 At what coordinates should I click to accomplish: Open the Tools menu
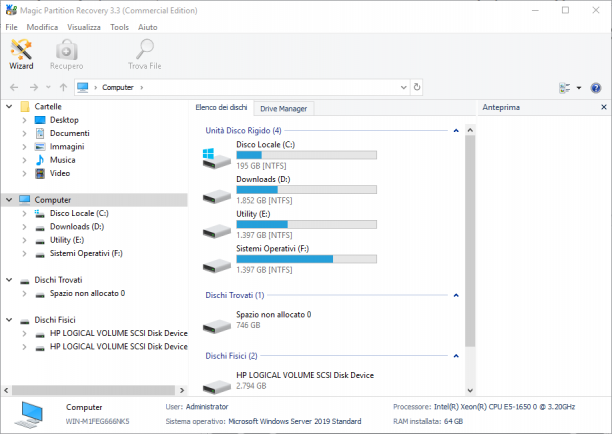[x=119, y=27]
